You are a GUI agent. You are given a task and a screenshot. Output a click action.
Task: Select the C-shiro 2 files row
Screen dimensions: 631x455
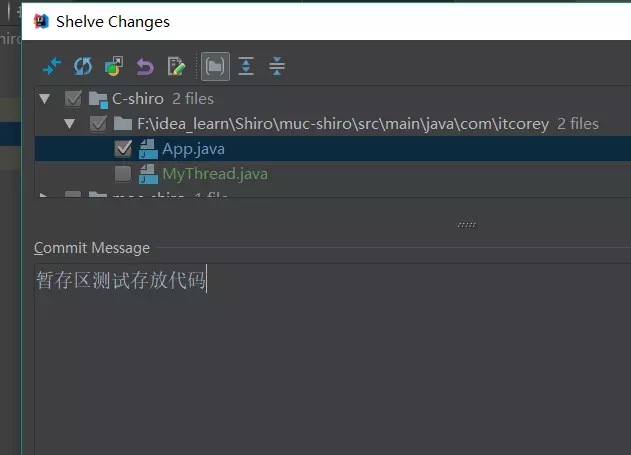tap(333, 99)
